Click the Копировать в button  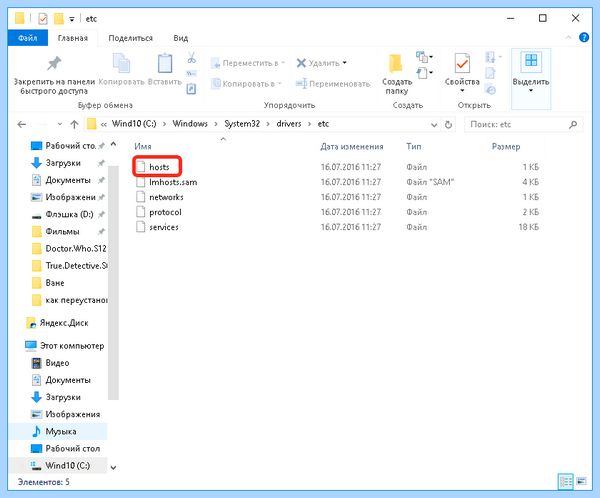246,83
